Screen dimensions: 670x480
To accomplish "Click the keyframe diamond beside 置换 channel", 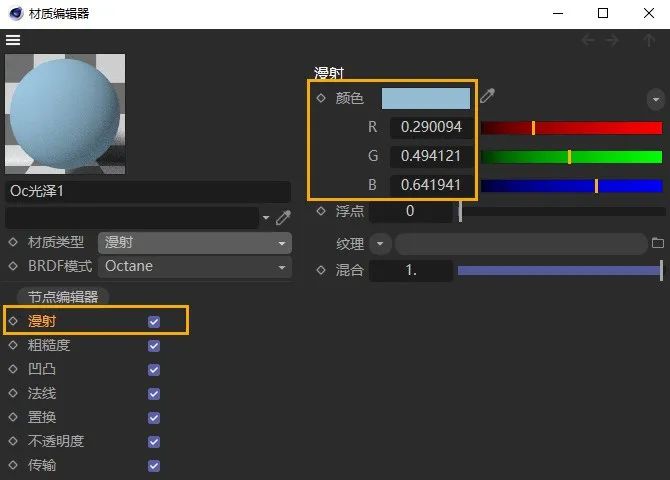I will 13,416.
